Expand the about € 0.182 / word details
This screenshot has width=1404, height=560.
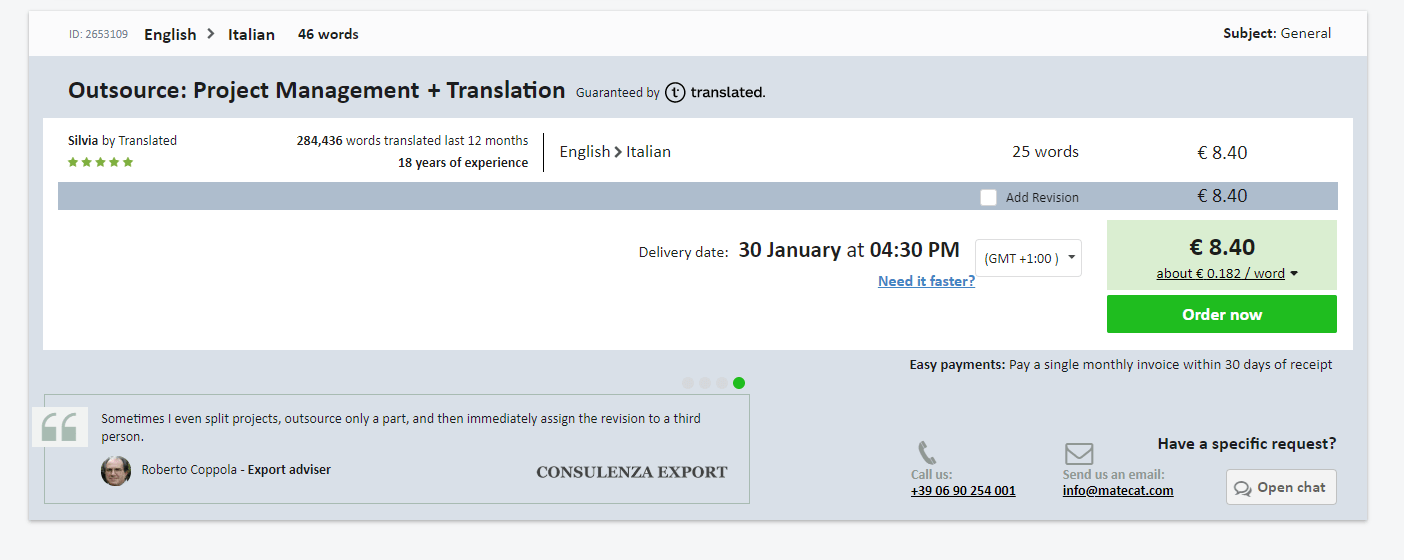[1227, 273]
